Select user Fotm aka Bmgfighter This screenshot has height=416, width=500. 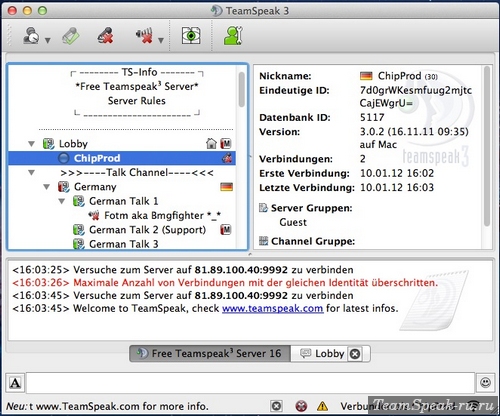[x=162, y=216]
